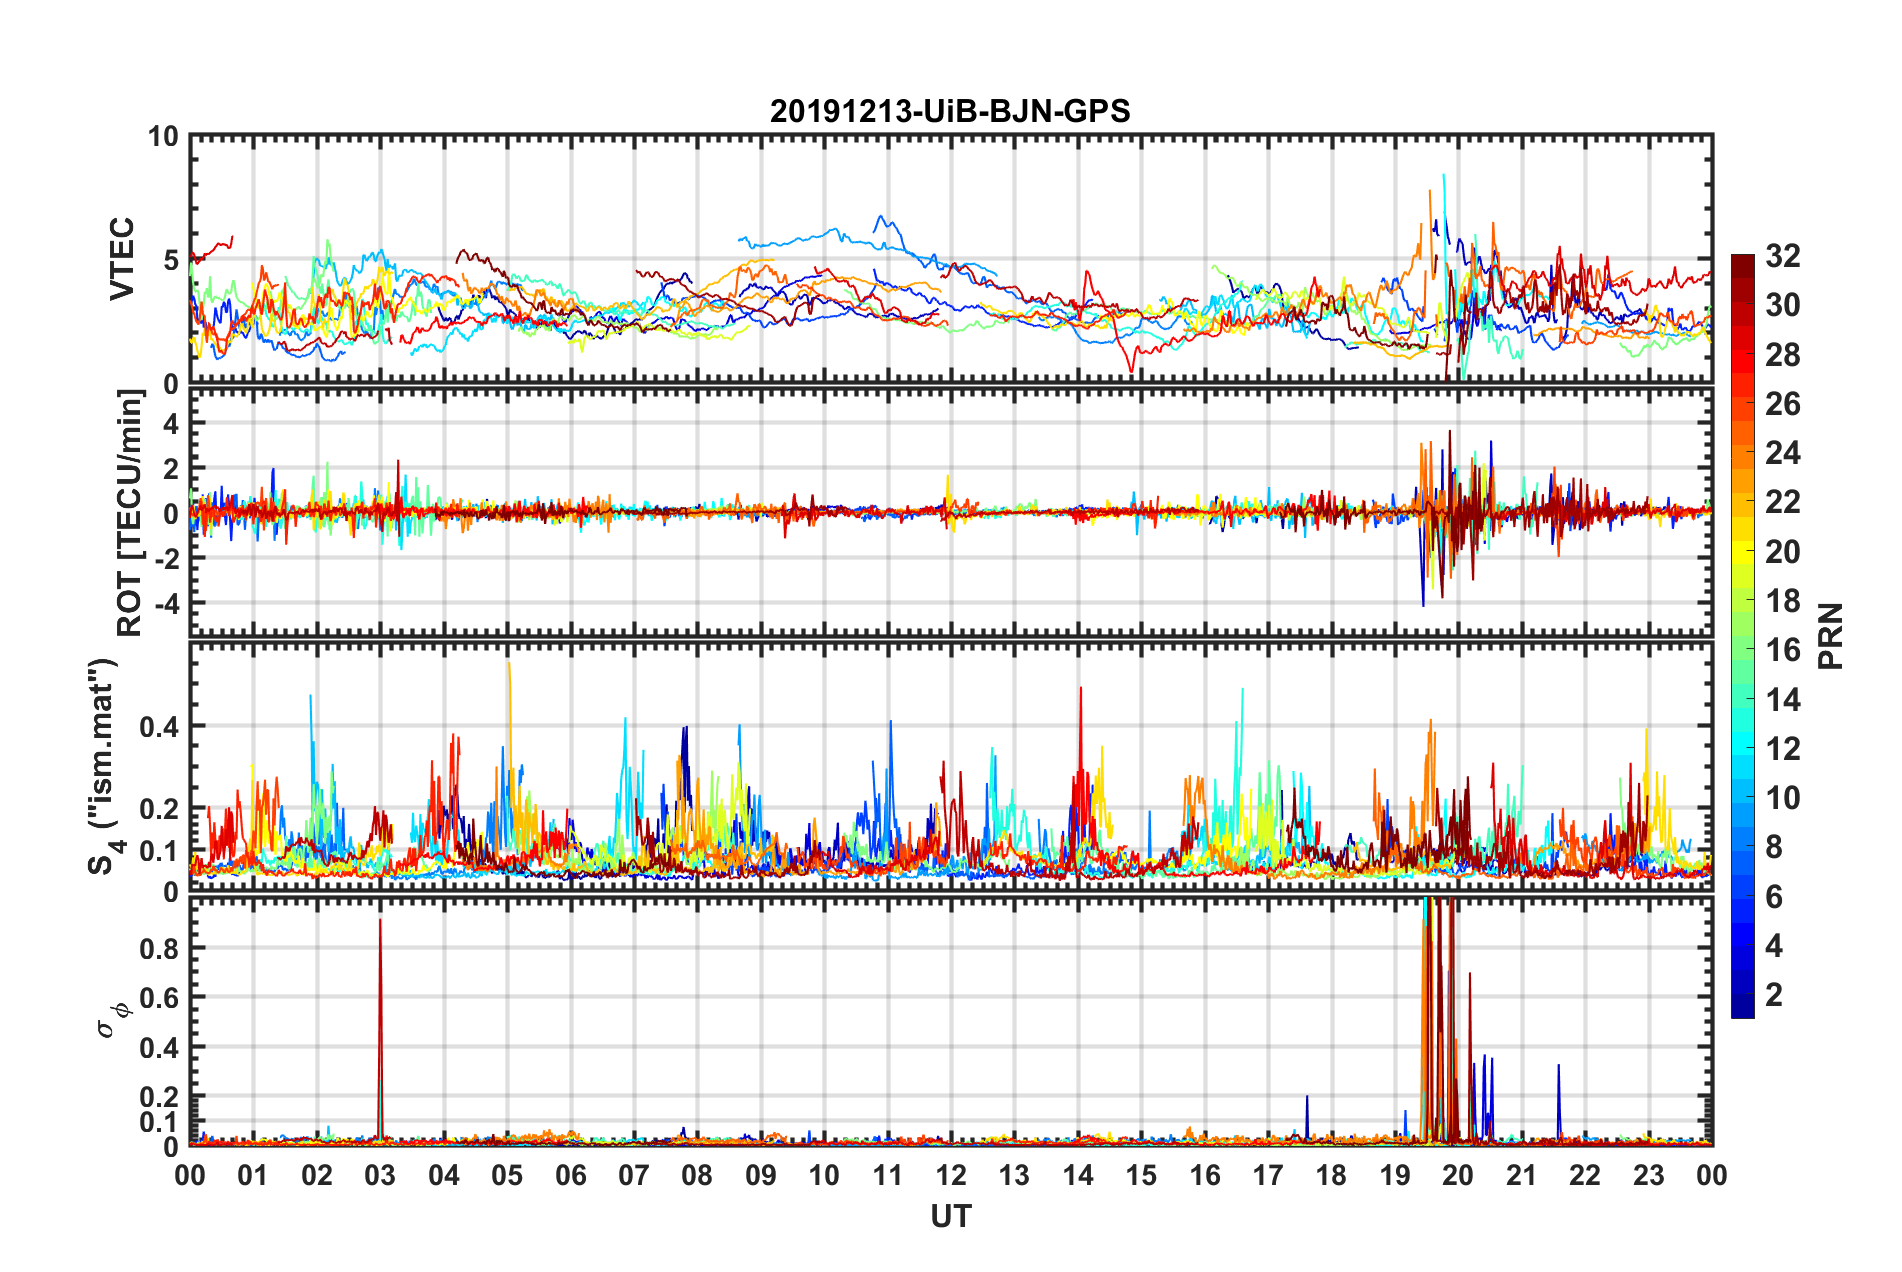Image resolution: width=1902 pixels, height=1272 pixels.
Task: Select x-axis hour label 23
Action: [x=1649, y=1175]
